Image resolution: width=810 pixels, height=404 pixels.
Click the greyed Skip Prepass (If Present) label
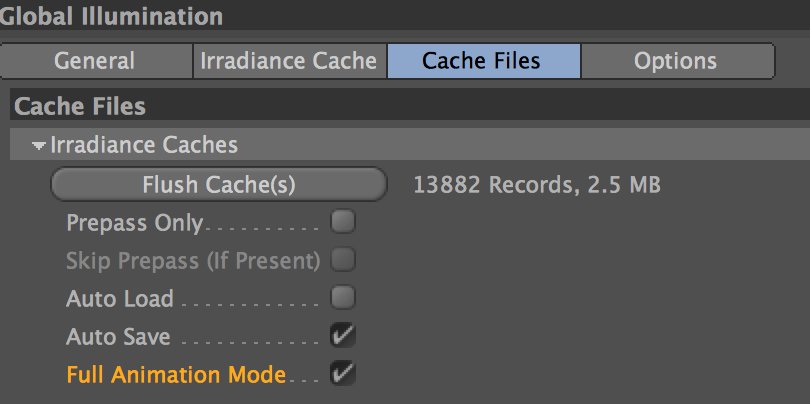[x=193, y=261]
